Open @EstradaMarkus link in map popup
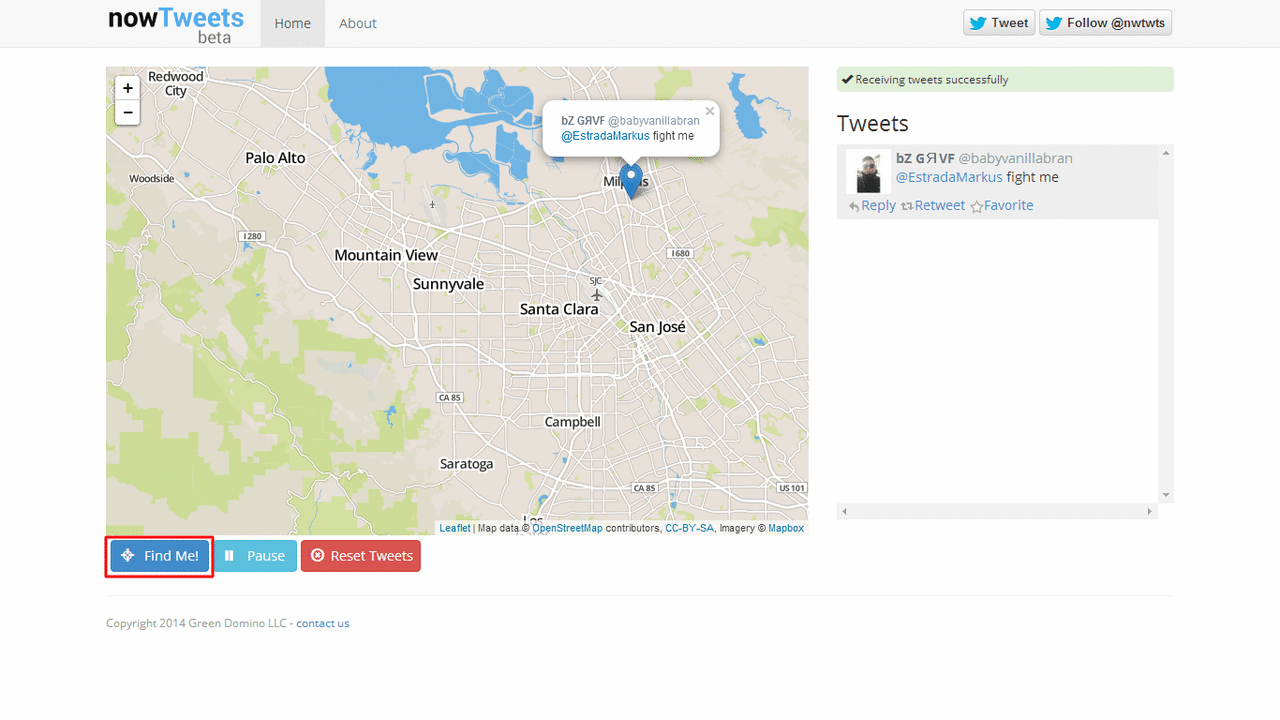The width and height of the screenshot is (1280, 720). coord(605,136)
